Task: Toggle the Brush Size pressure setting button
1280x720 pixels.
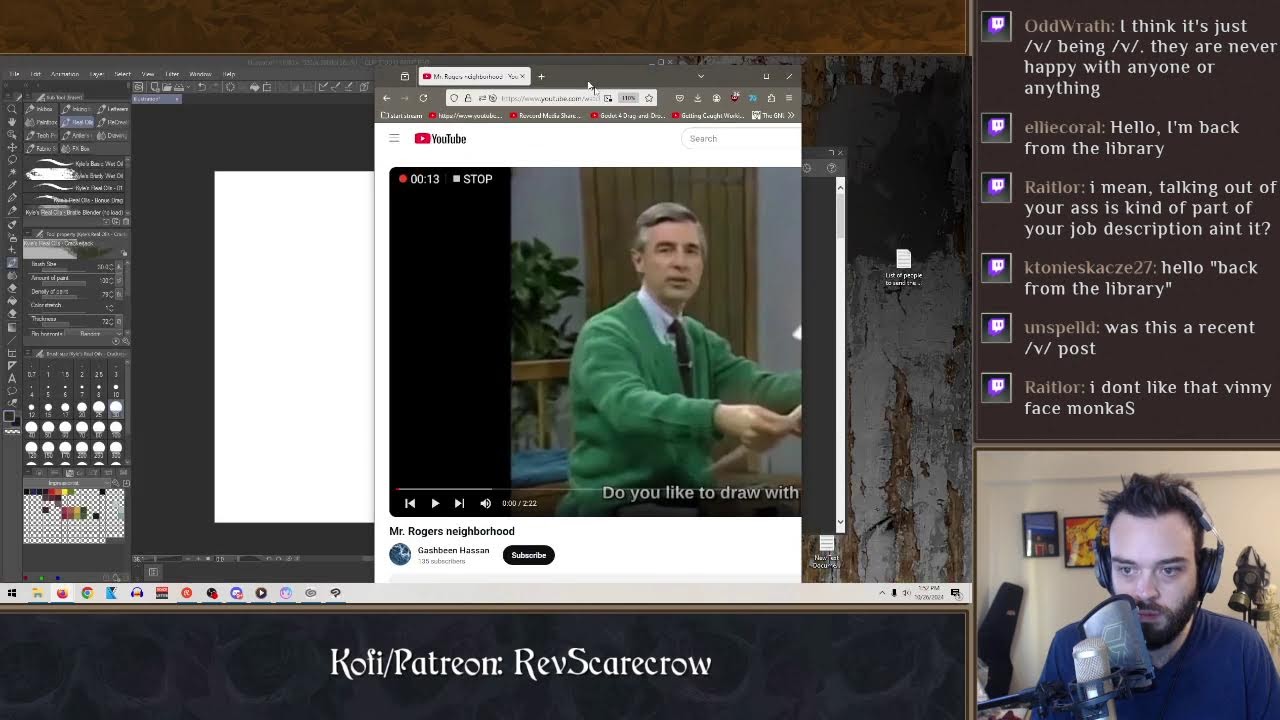Action: click(119, 266)
